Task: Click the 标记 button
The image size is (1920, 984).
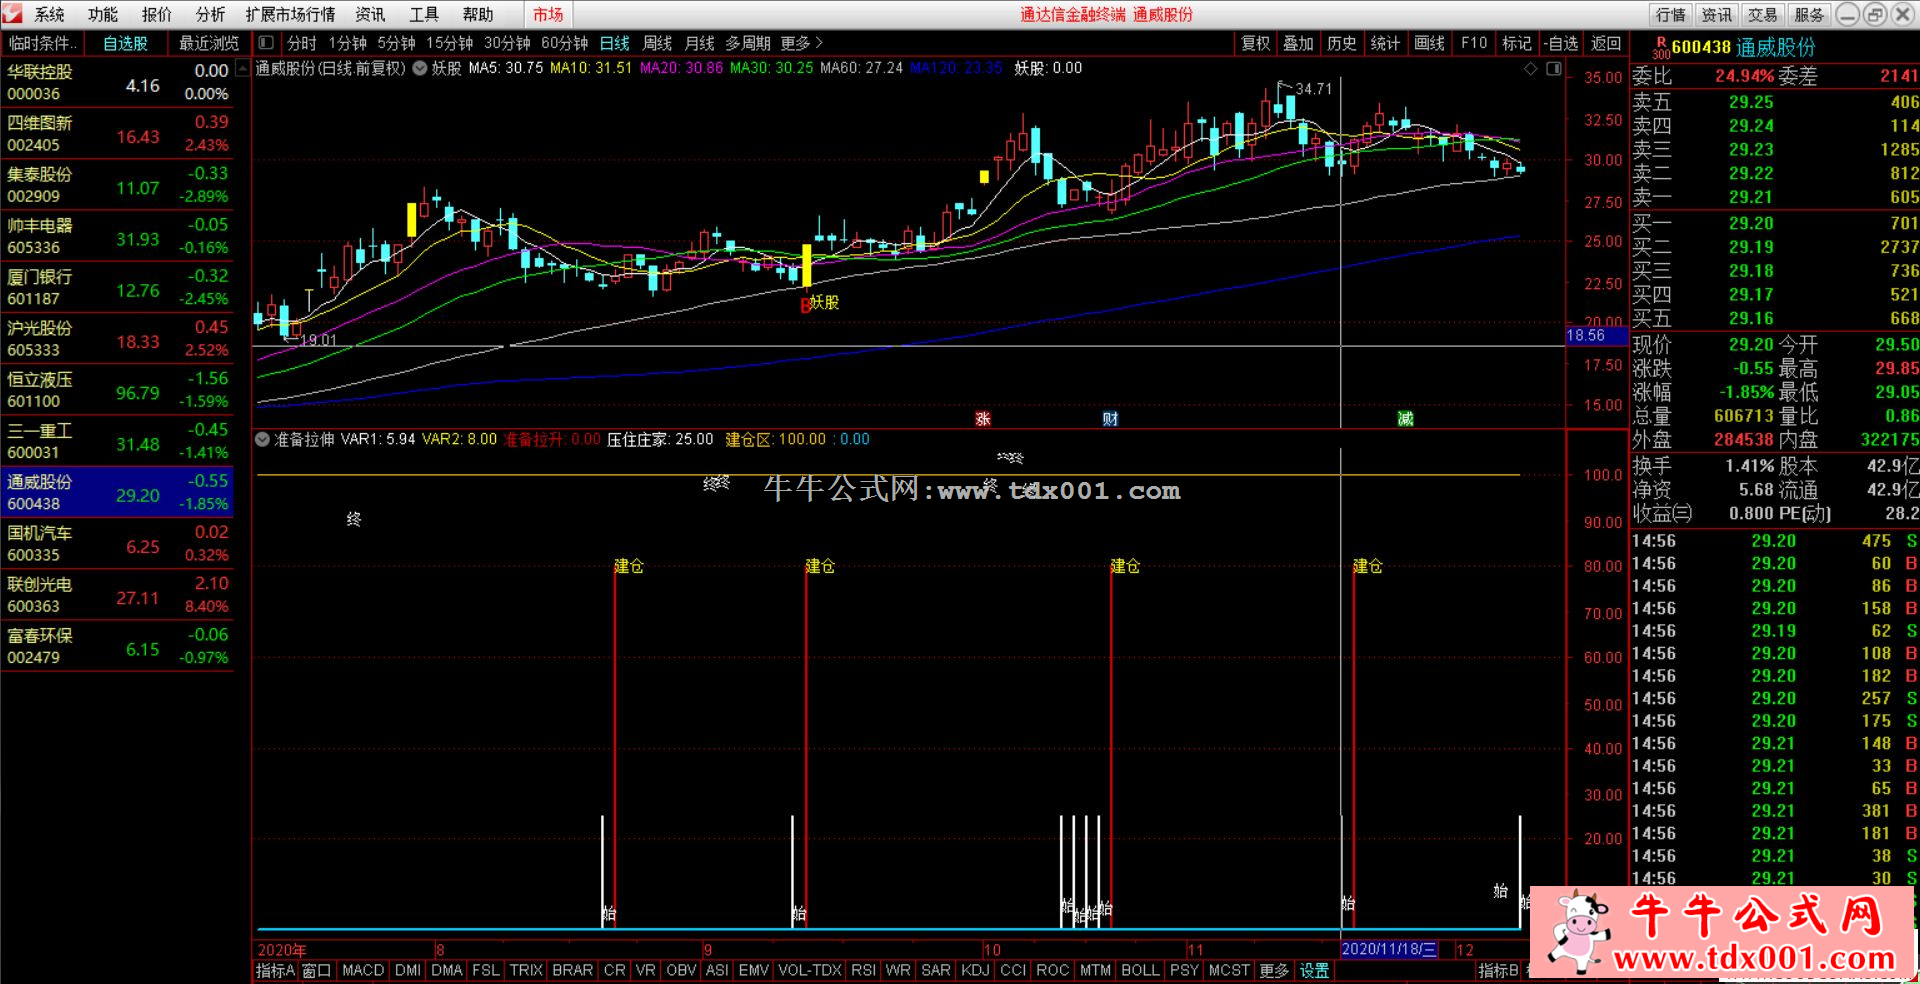Action: (x=1517, y=43)
